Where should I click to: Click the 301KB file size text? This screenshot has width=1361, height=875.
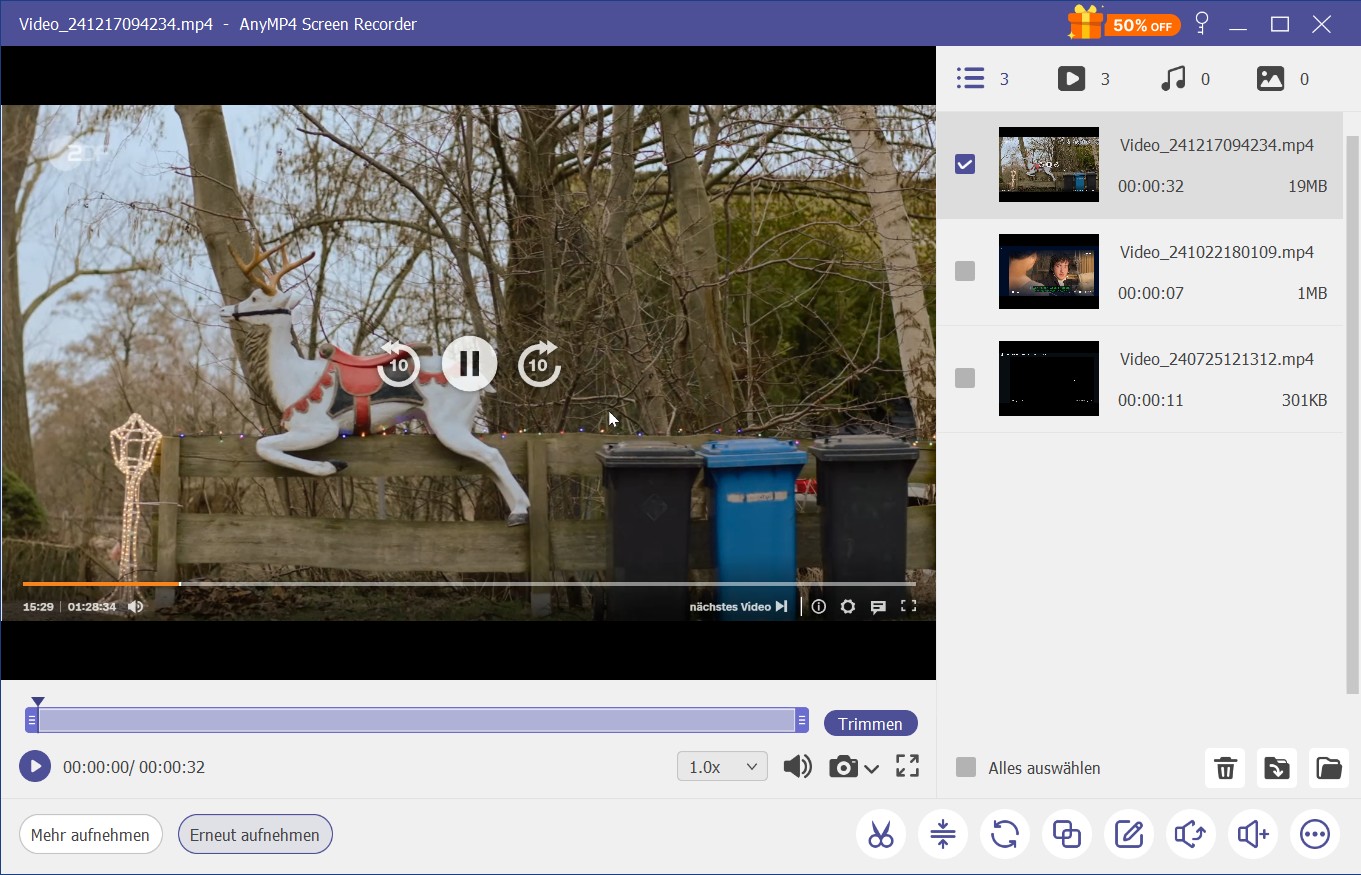pos(1305,400)
